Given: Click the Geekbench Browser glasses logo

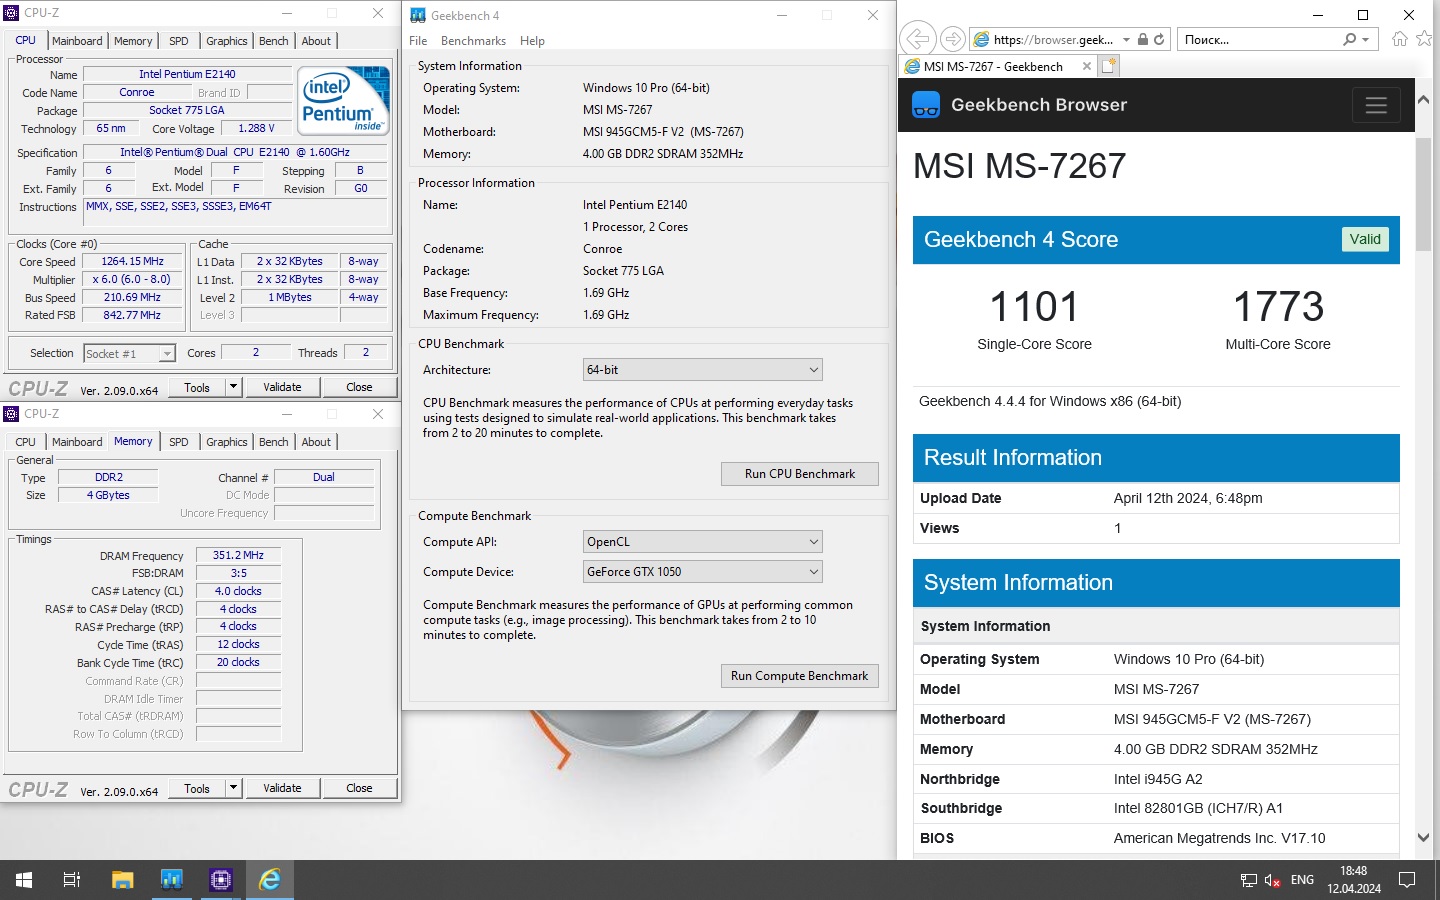Looking at the screenshot, I should point(926,105).
